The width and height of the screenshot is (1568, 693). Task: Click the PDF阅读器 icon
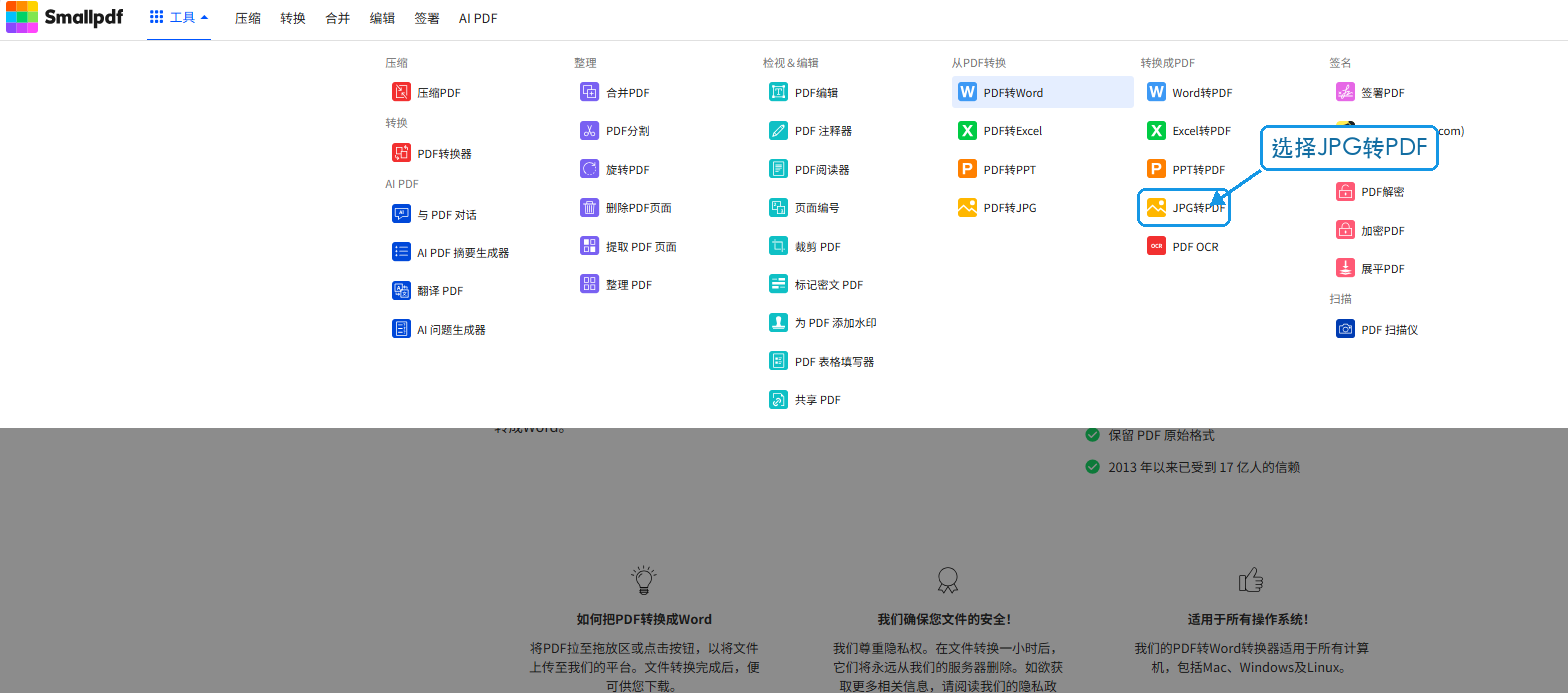click(779, 169)
